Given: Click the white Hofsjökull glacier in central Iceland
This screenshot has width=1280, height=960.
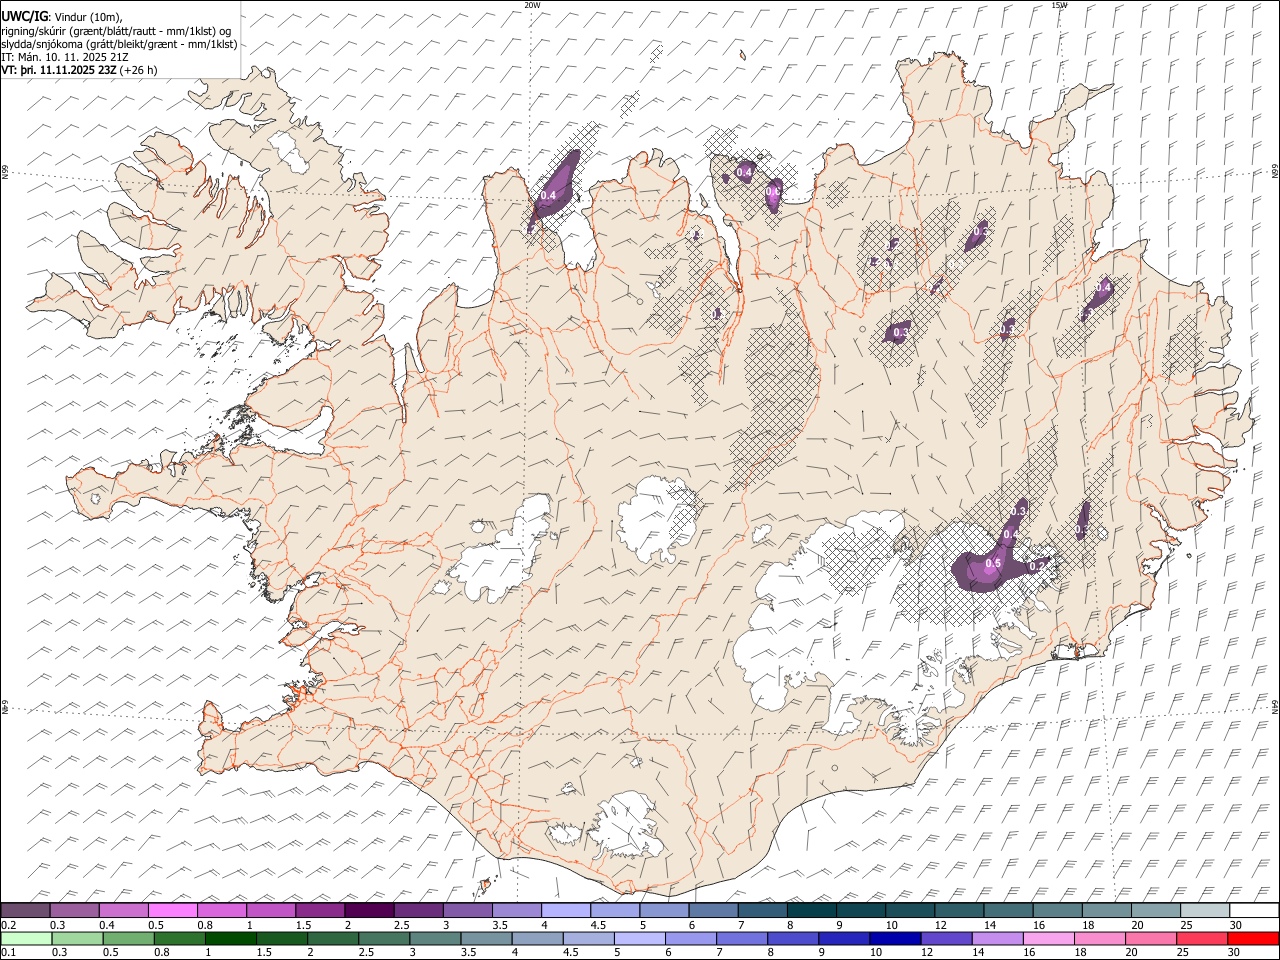Looking at the screenshot, I should [657, 520].
